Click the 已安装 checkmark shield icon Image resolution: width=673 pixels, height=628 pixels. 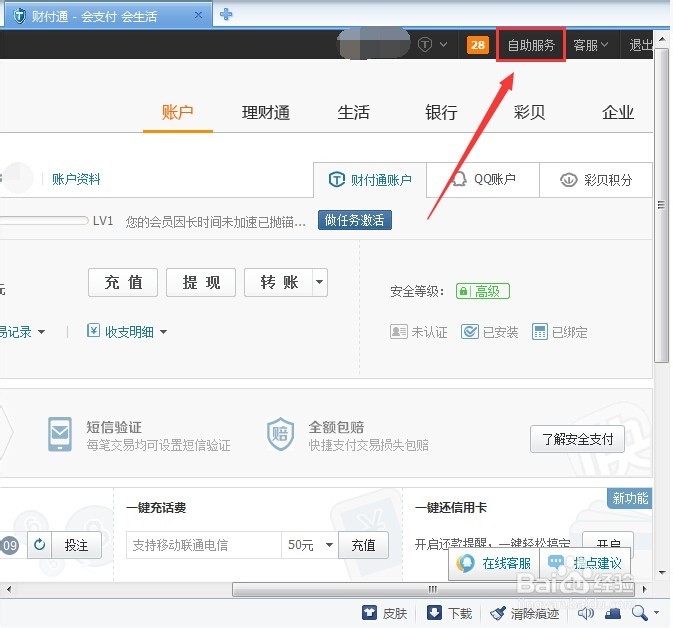click(x=470, y=332)
